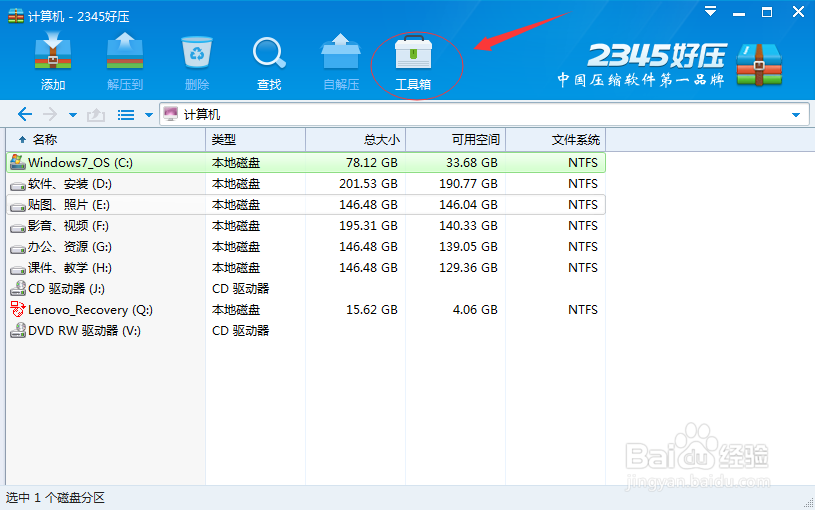Maximize the 2345好压 window

click(767, 12)
